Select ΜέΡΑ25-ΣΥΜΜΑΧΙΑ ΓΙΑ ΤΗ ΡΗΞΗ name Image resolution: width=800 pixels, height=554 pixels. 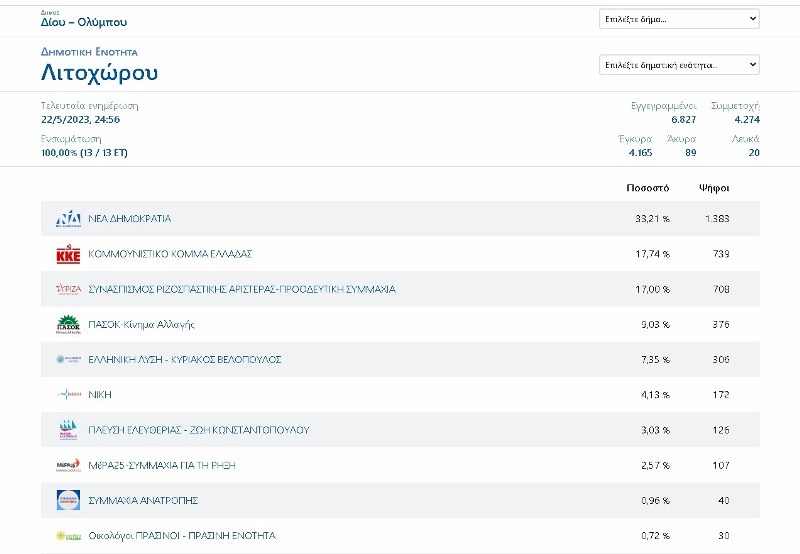(x=162, y=465)
